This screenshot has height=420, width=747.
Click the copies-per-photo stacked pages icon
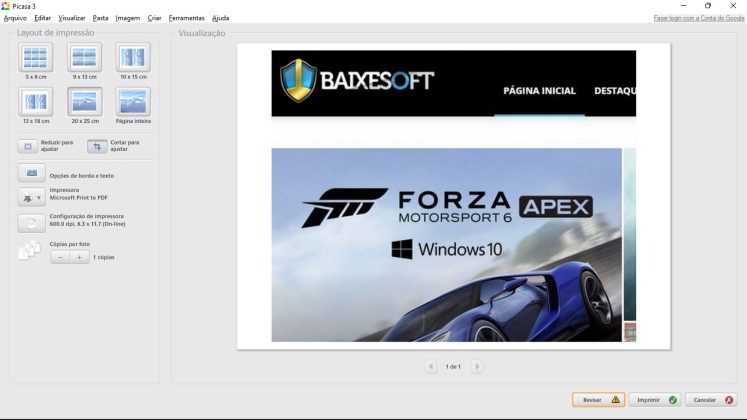[29, 250]
